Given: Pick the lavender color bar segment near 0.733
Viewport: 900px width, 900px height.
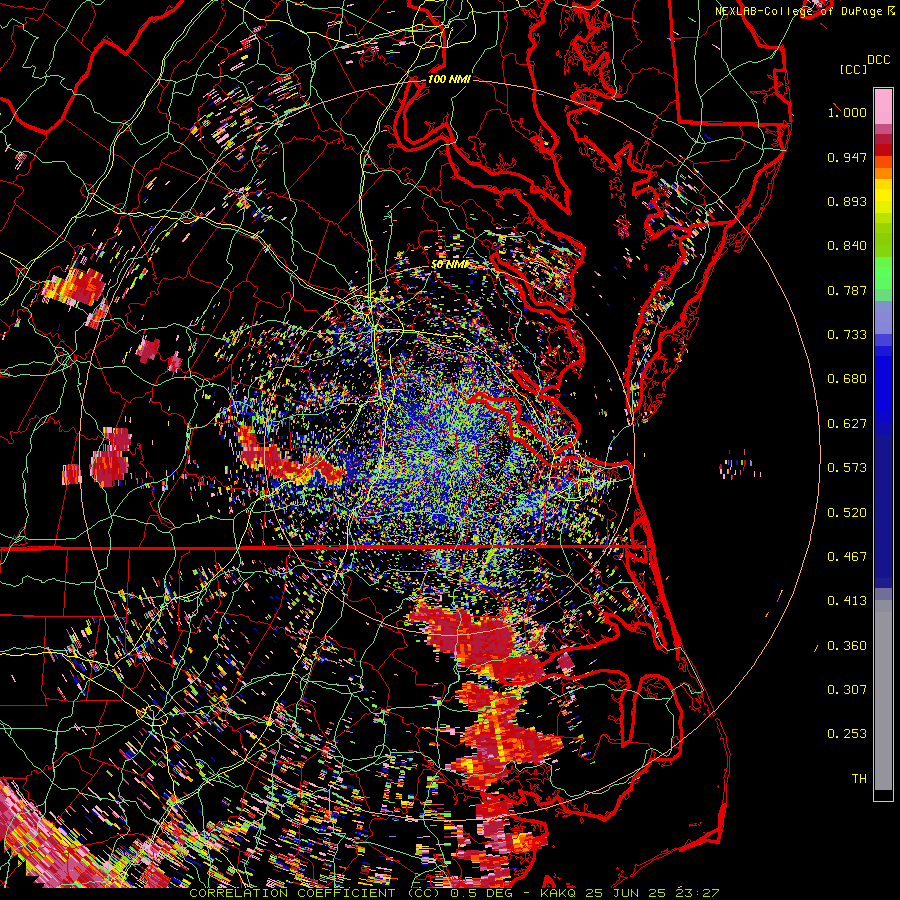Looking at the screenshot, I should point(883,317).
